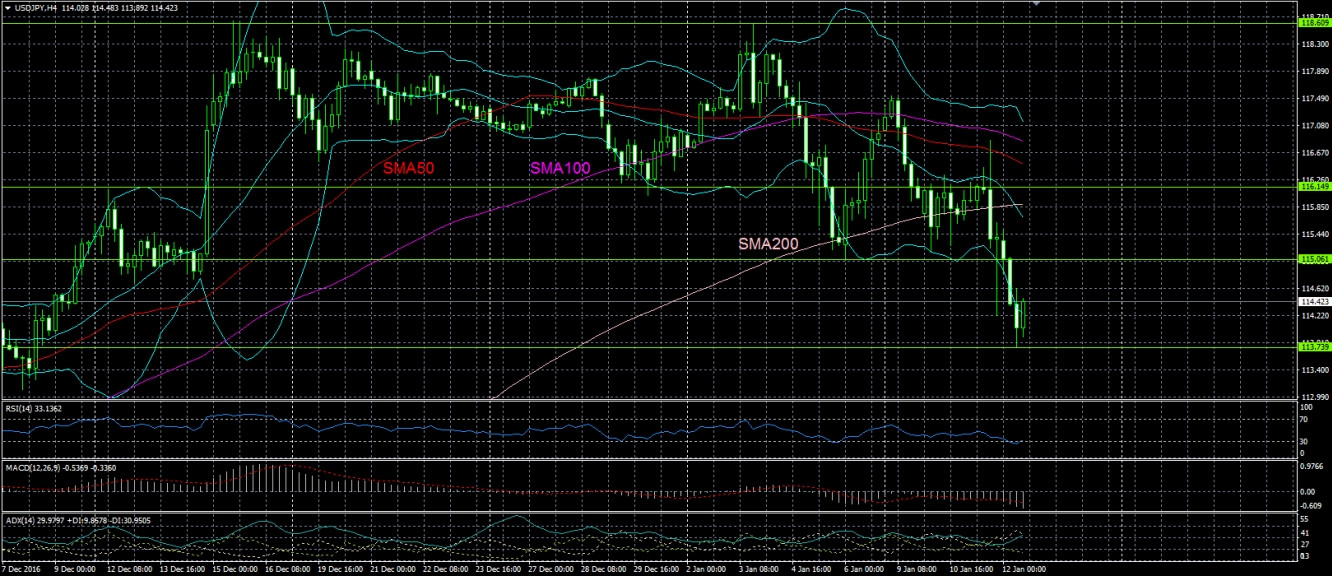The image size is (1332, 576).
Task: Select the SMA100 magenta label
Action: [x=559, y=168]
